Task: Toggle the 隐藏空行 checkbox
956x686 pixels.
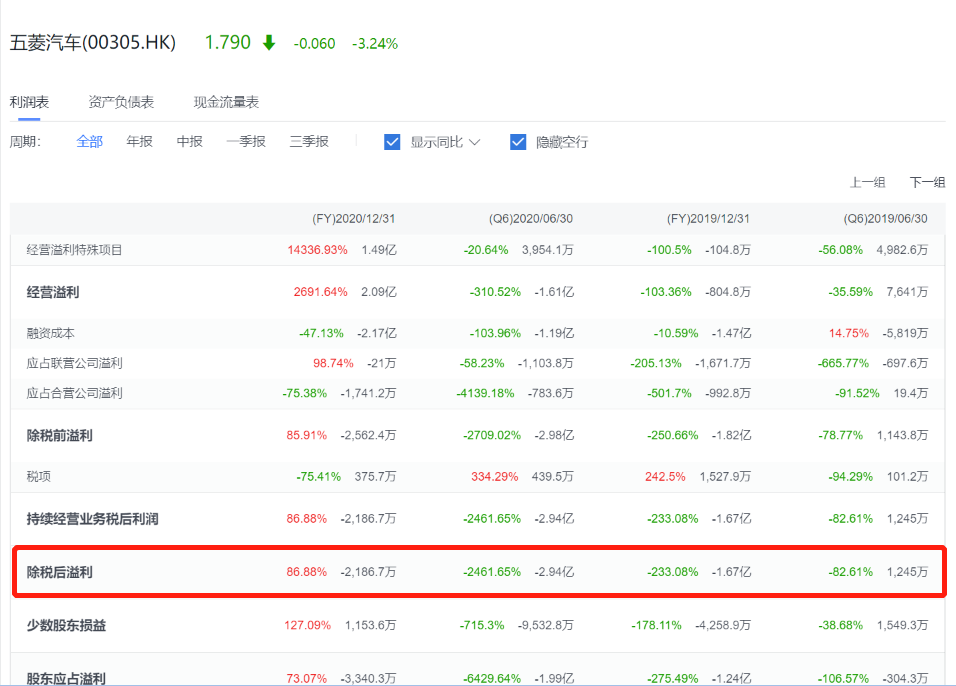Action: [518, 142]
